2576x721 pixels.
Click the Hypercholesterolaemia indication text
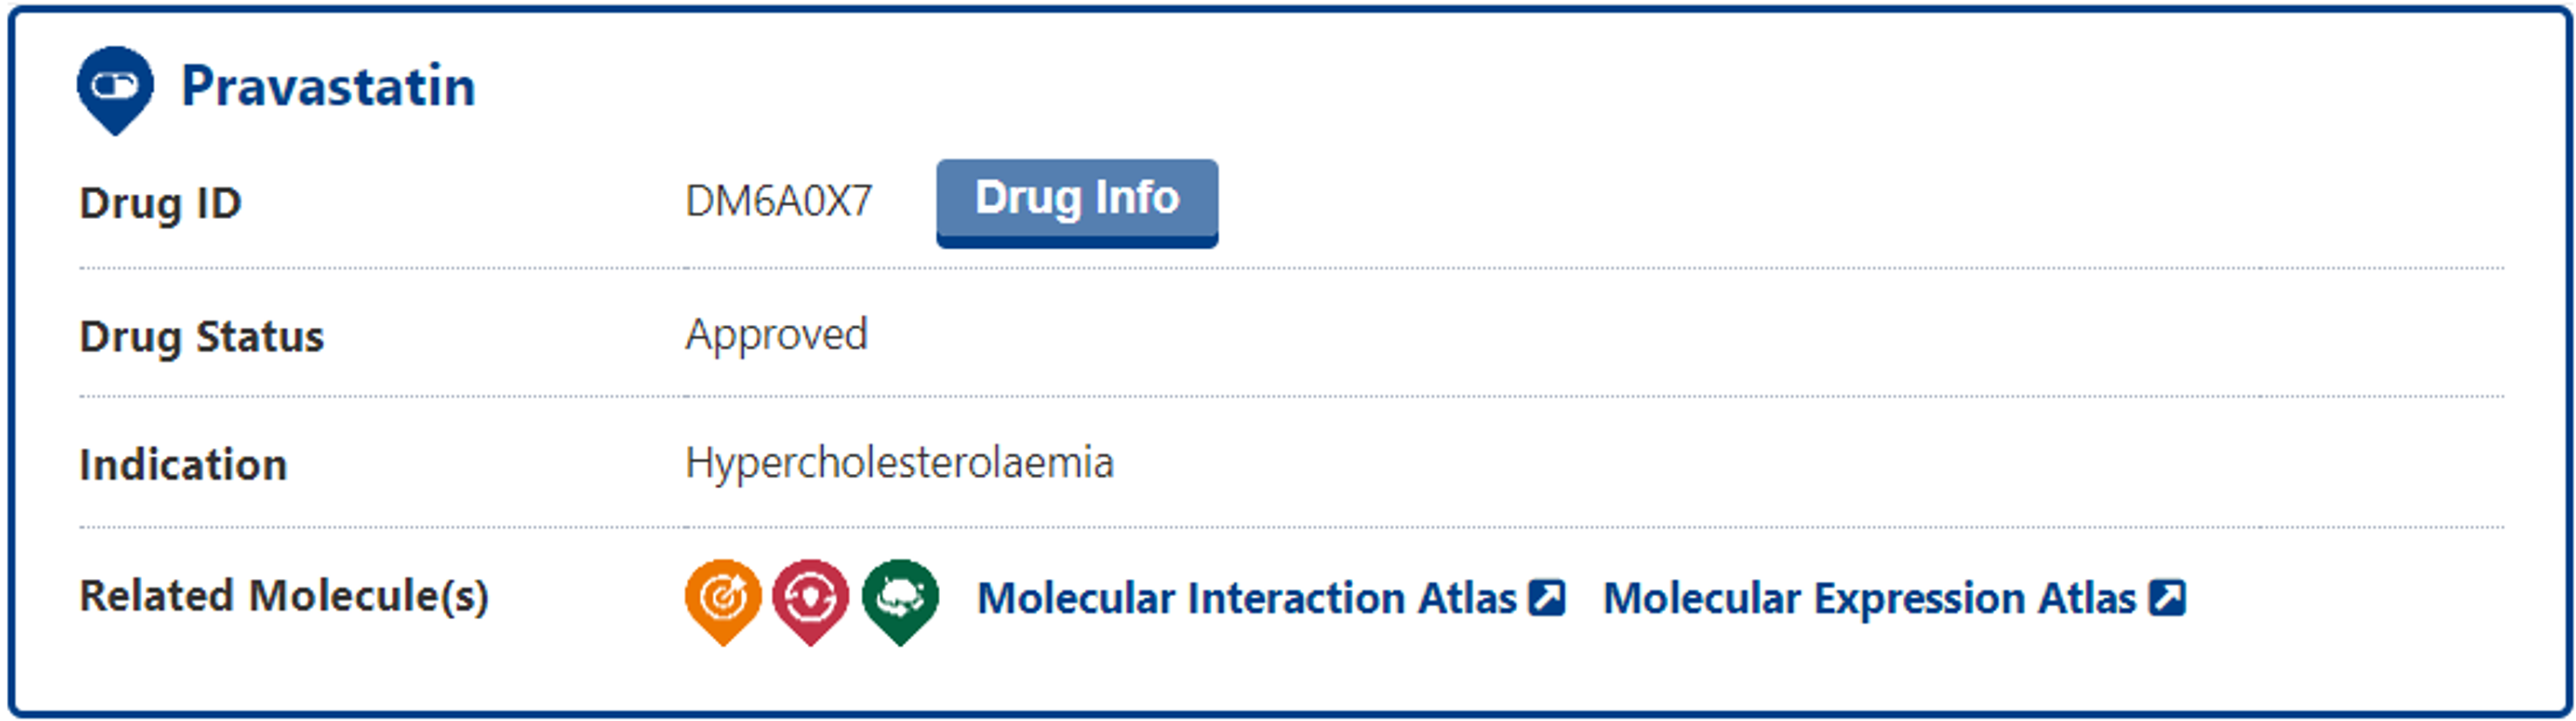[898, 463]
